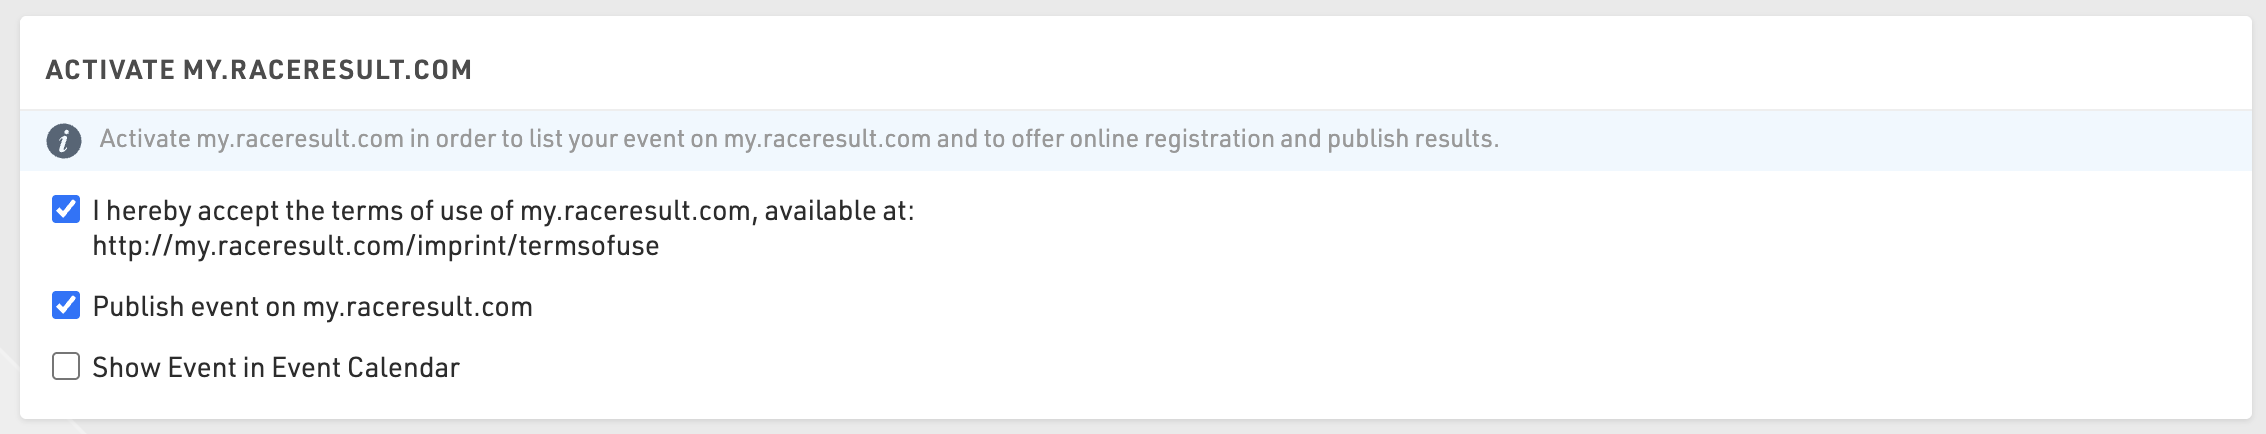Click the first word 'Activate' in info message

tap(145, 139)
